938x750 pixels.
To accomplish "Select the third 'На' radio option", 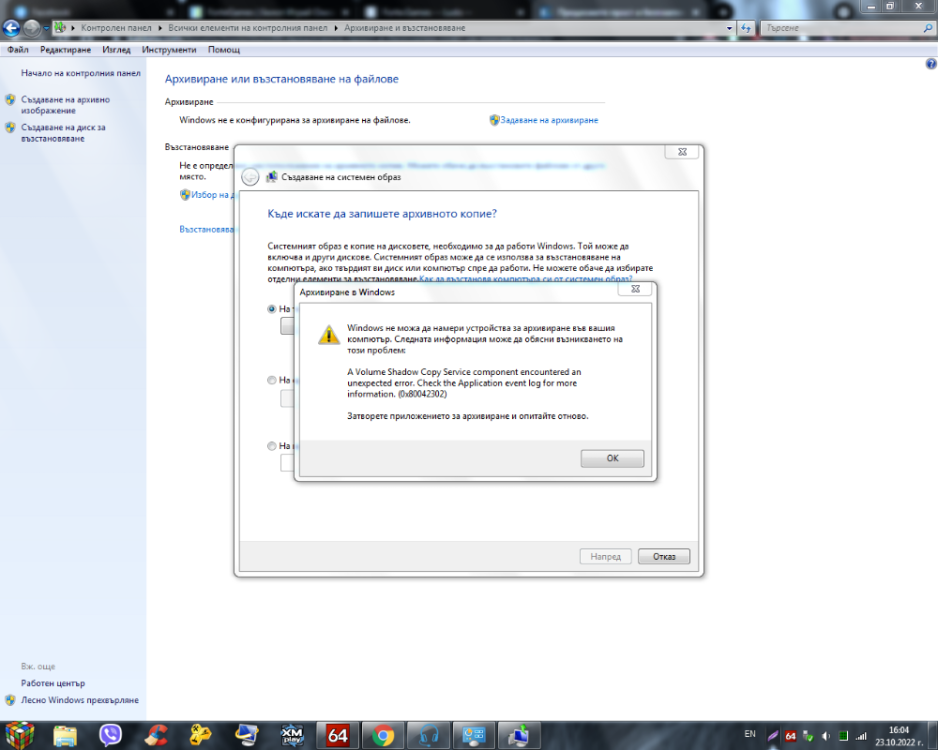I will point(272,446).
